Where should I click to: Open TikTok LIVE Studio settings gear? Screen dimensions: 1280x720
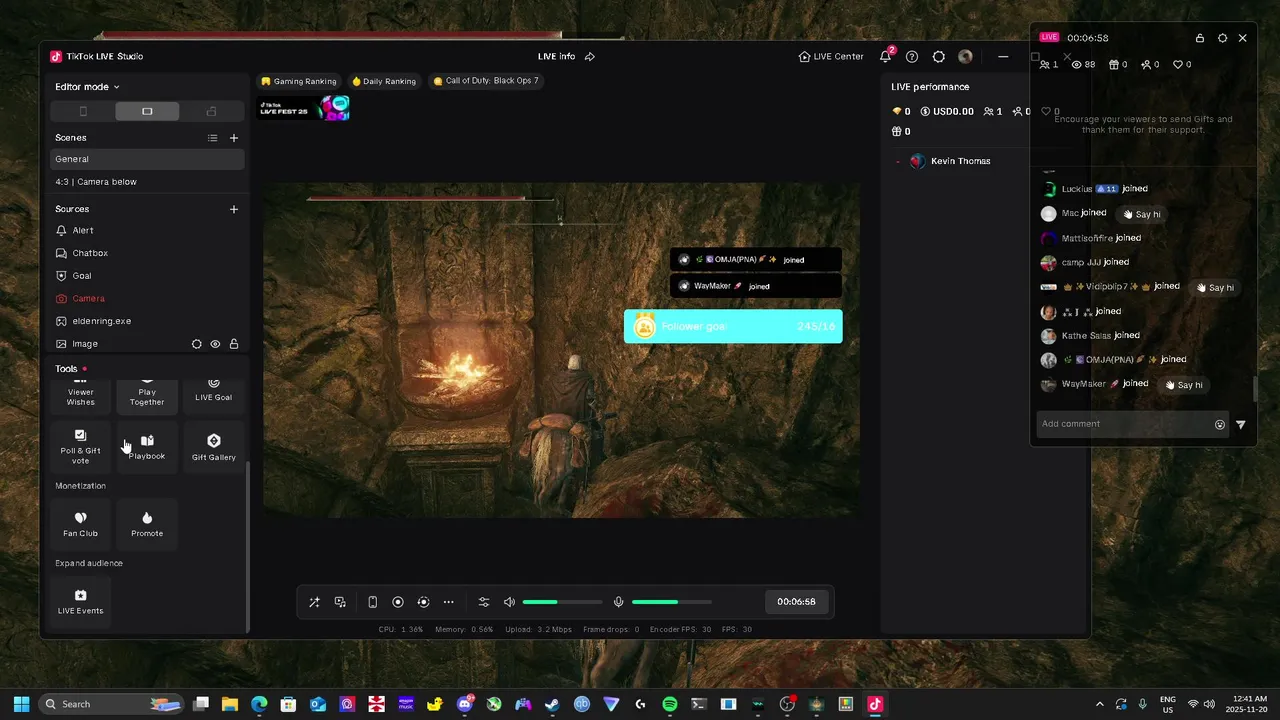coord(938,56)
